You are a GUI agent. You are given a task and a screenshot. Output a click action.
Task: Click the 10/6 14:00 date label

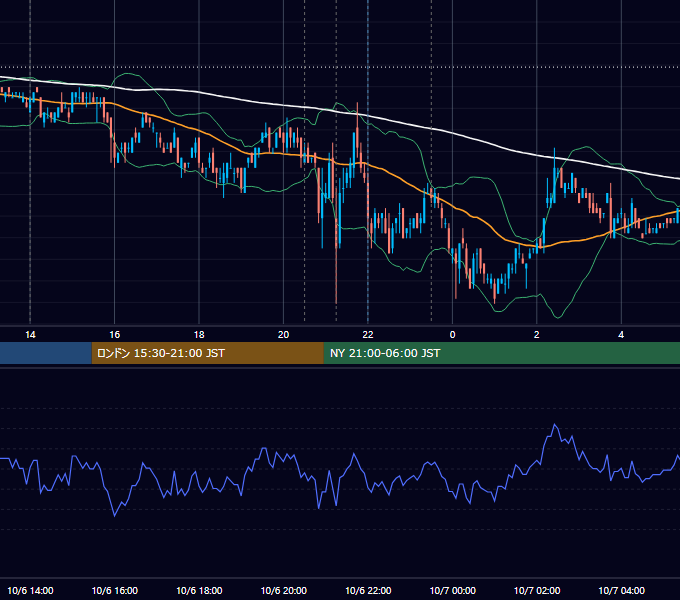pos(30,590)
